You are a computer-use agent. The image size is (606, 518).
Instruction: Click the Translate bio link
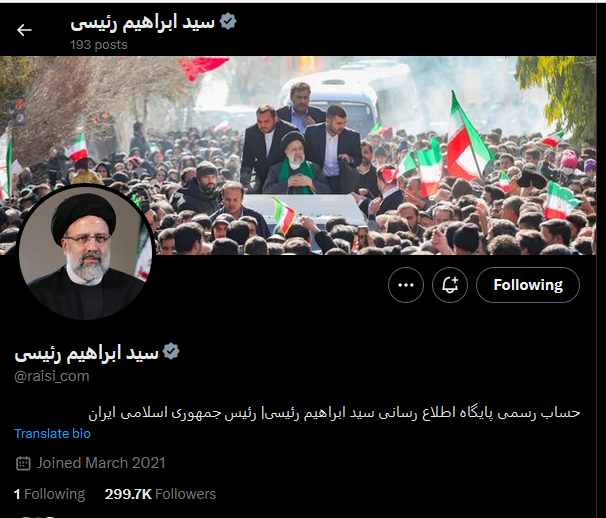52,434
